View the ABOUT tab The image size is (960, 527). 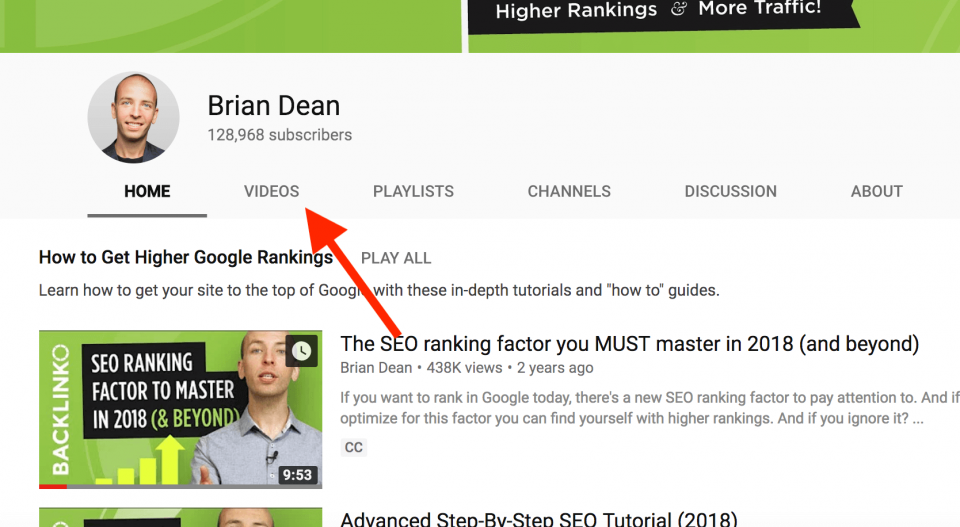876,191
